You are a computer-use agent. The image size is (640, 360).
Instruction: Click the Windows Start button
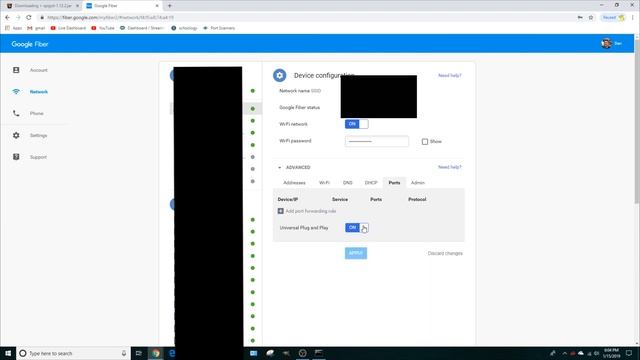(8, 353)
